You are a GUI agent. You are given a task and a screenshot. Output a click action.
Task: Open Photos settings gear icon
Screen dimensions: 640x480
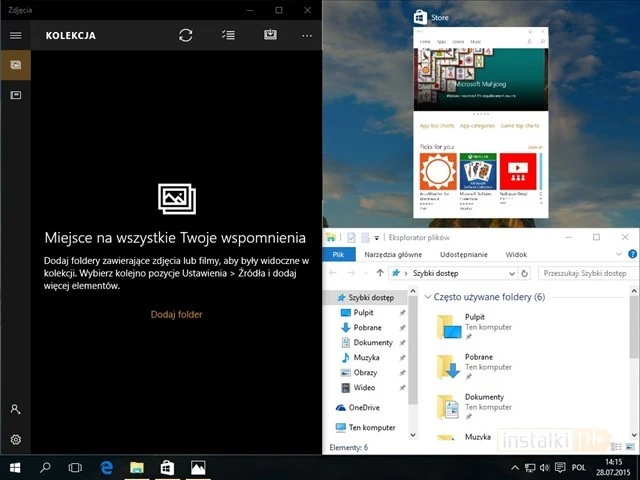pyautogui.click(x=15, y=439)
